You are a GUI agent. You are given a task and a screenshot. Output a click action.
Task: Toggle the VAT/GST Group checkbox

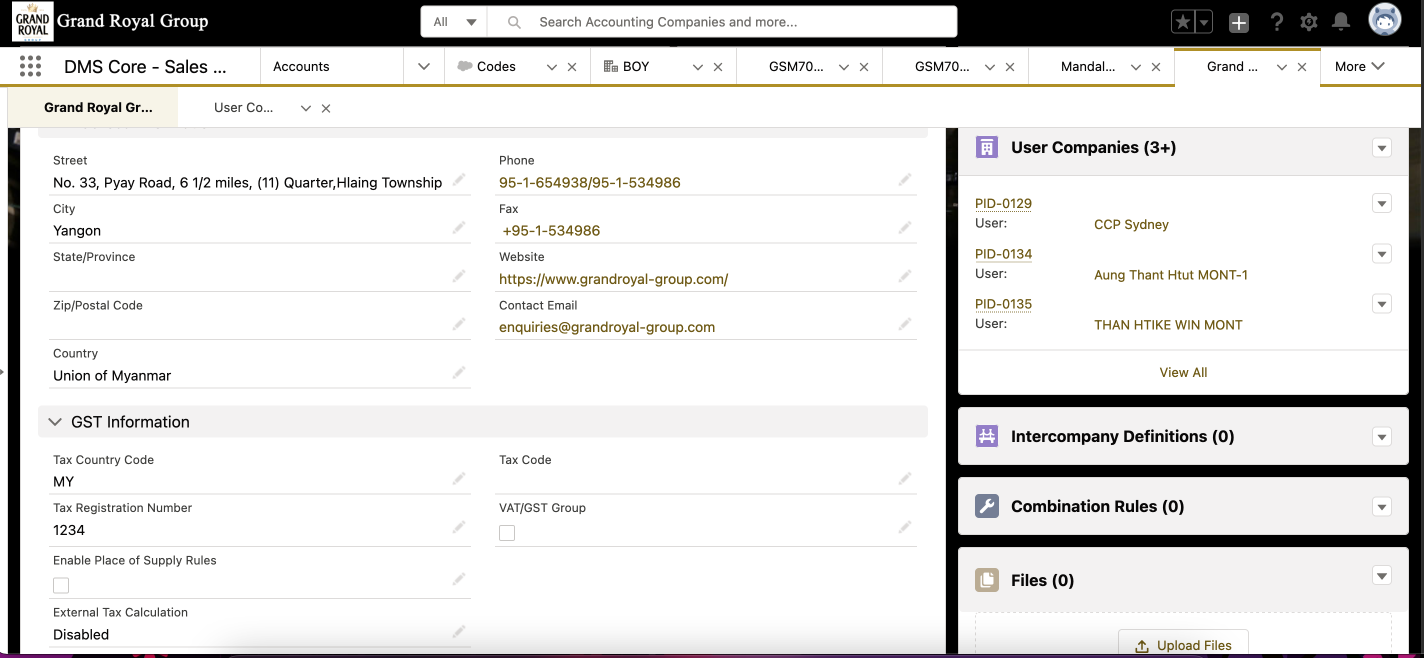coord(507,533)
